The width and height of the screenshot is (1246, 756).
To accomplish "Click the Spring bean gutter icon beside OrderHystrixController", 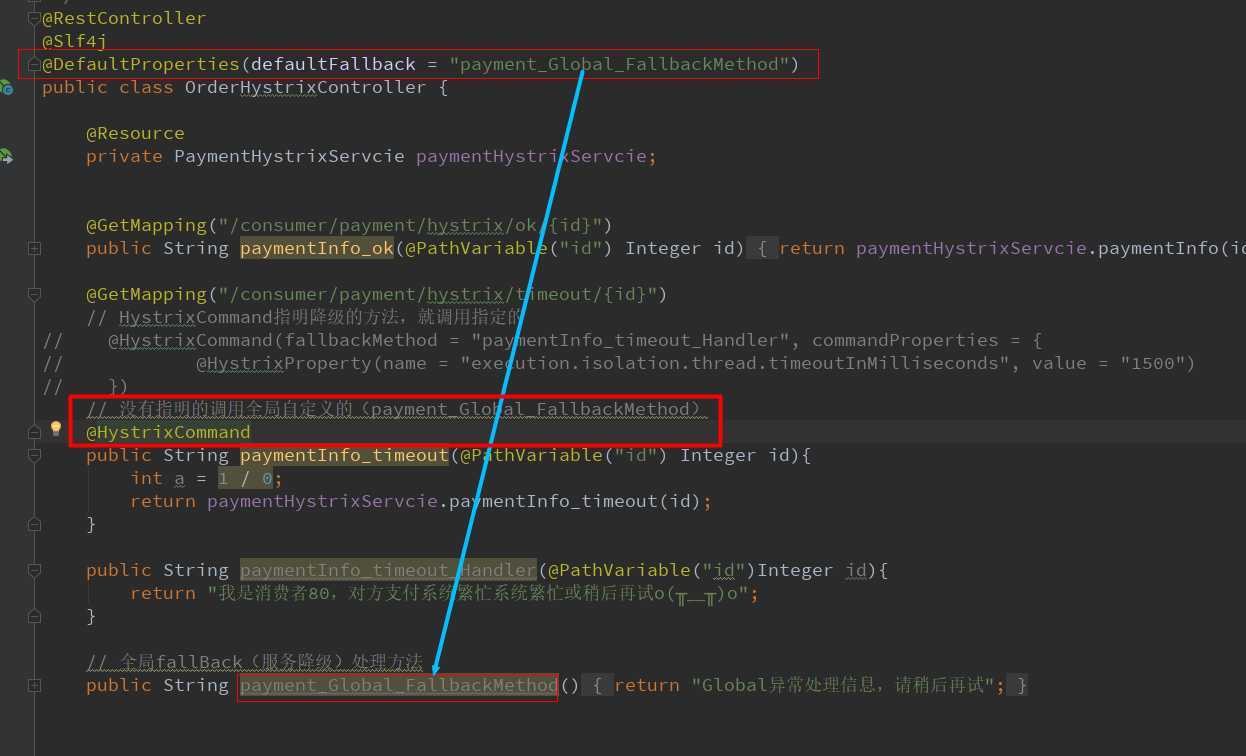I will coord(6,88).
